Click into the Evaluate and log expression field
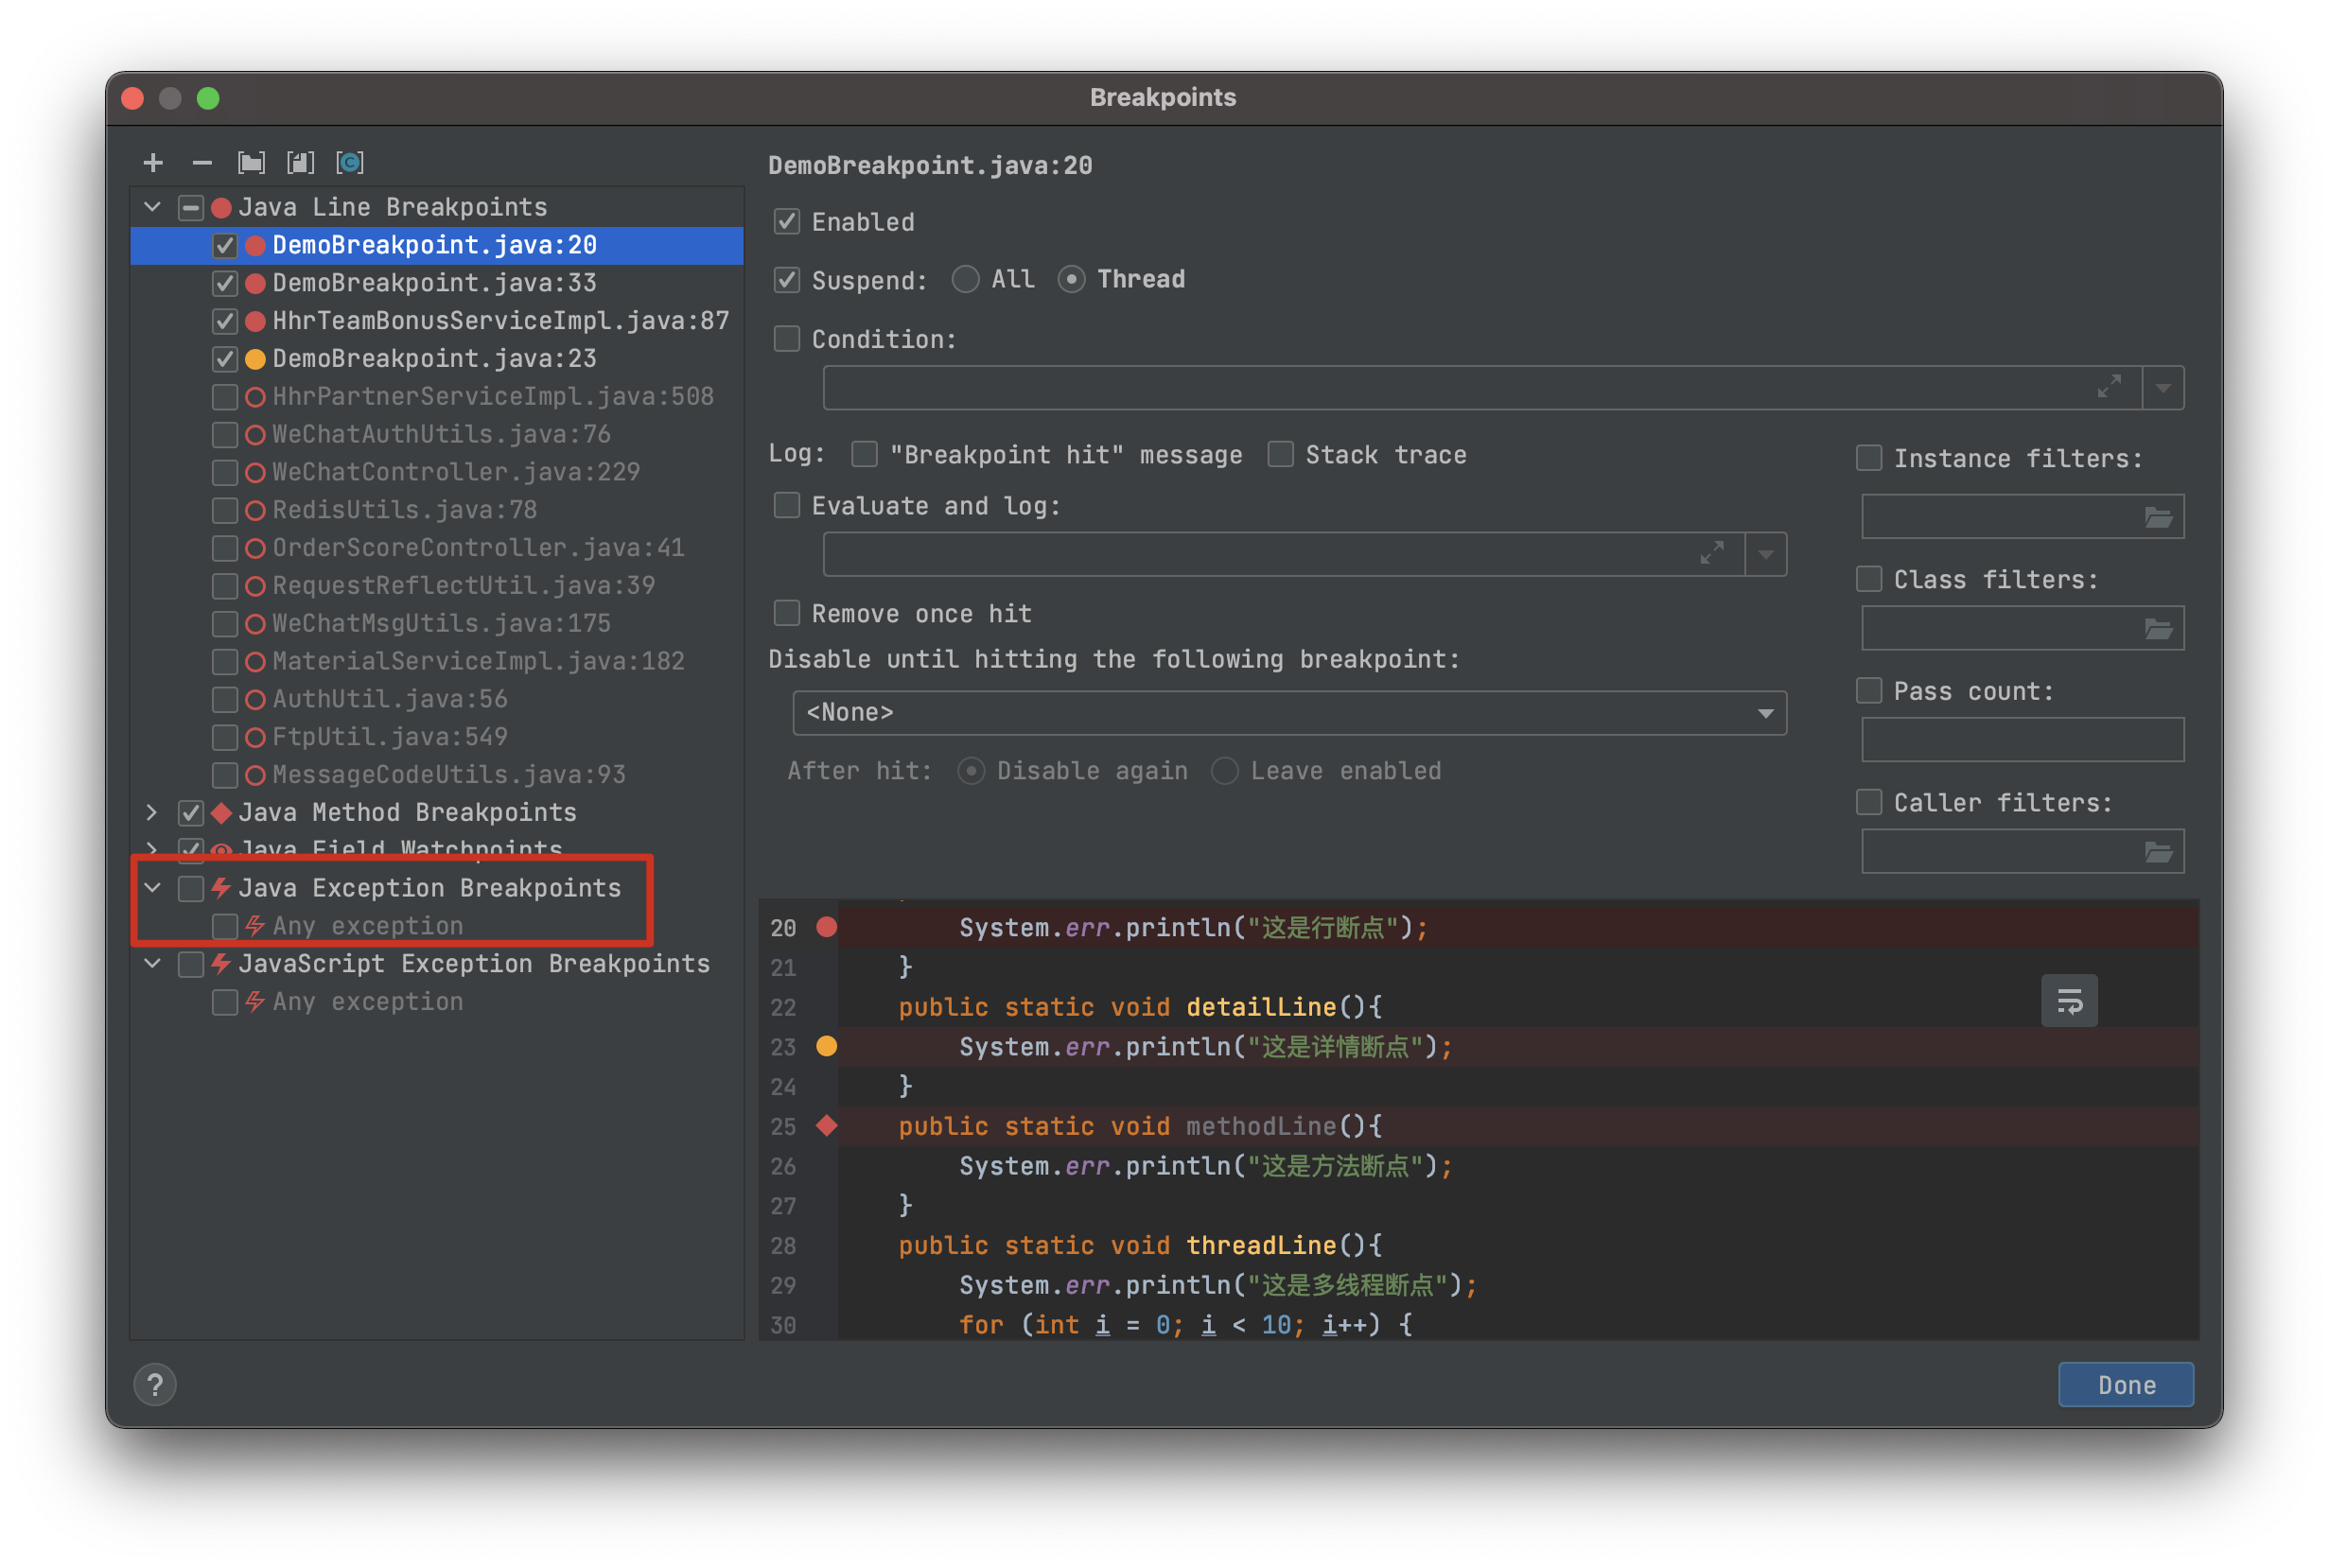Viewport: 2329px width, 1568px height. (1284, 554)
